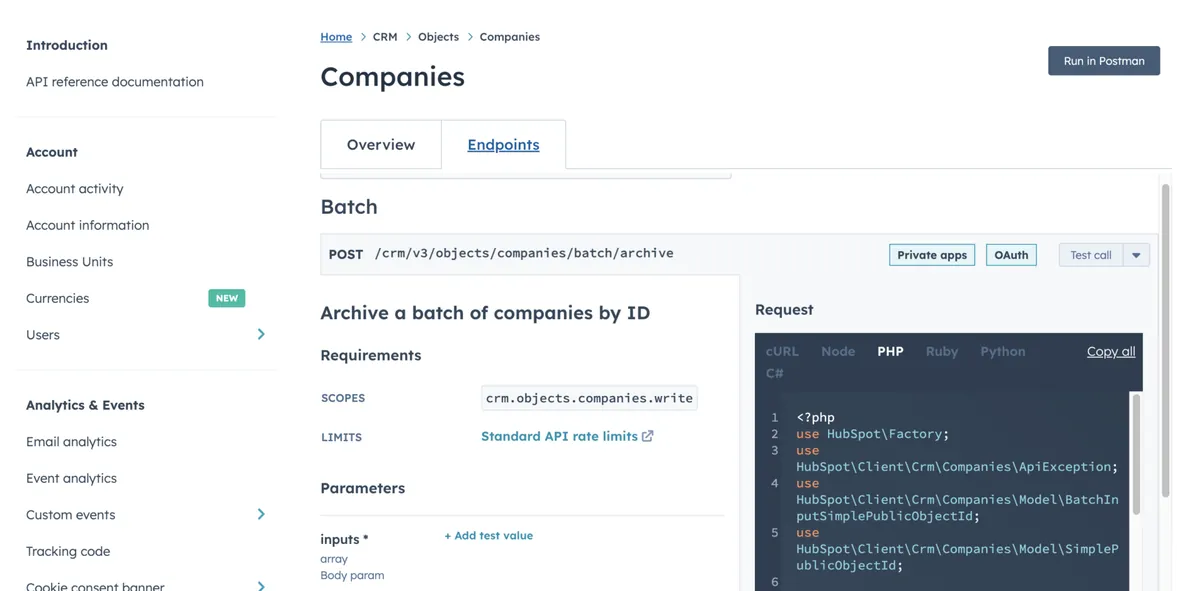Open Standard API rate limits link
1200x591 pixels.
tap(559, 436)
